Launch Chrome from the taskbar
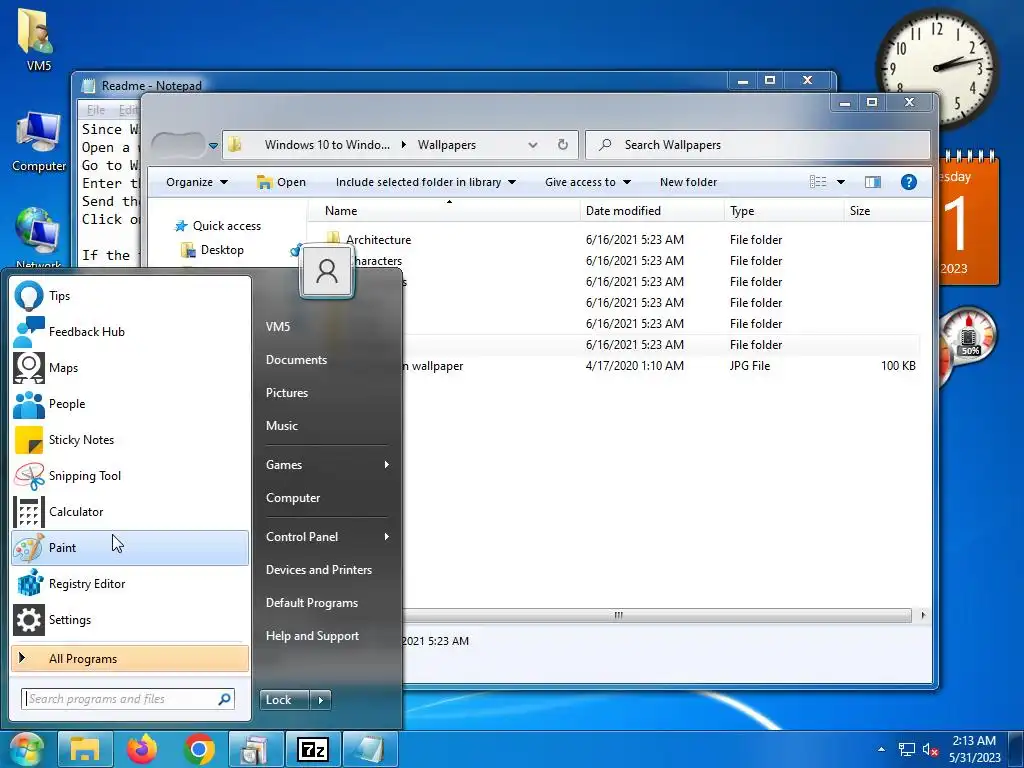 pyautogui.click(x=199, y=749)
